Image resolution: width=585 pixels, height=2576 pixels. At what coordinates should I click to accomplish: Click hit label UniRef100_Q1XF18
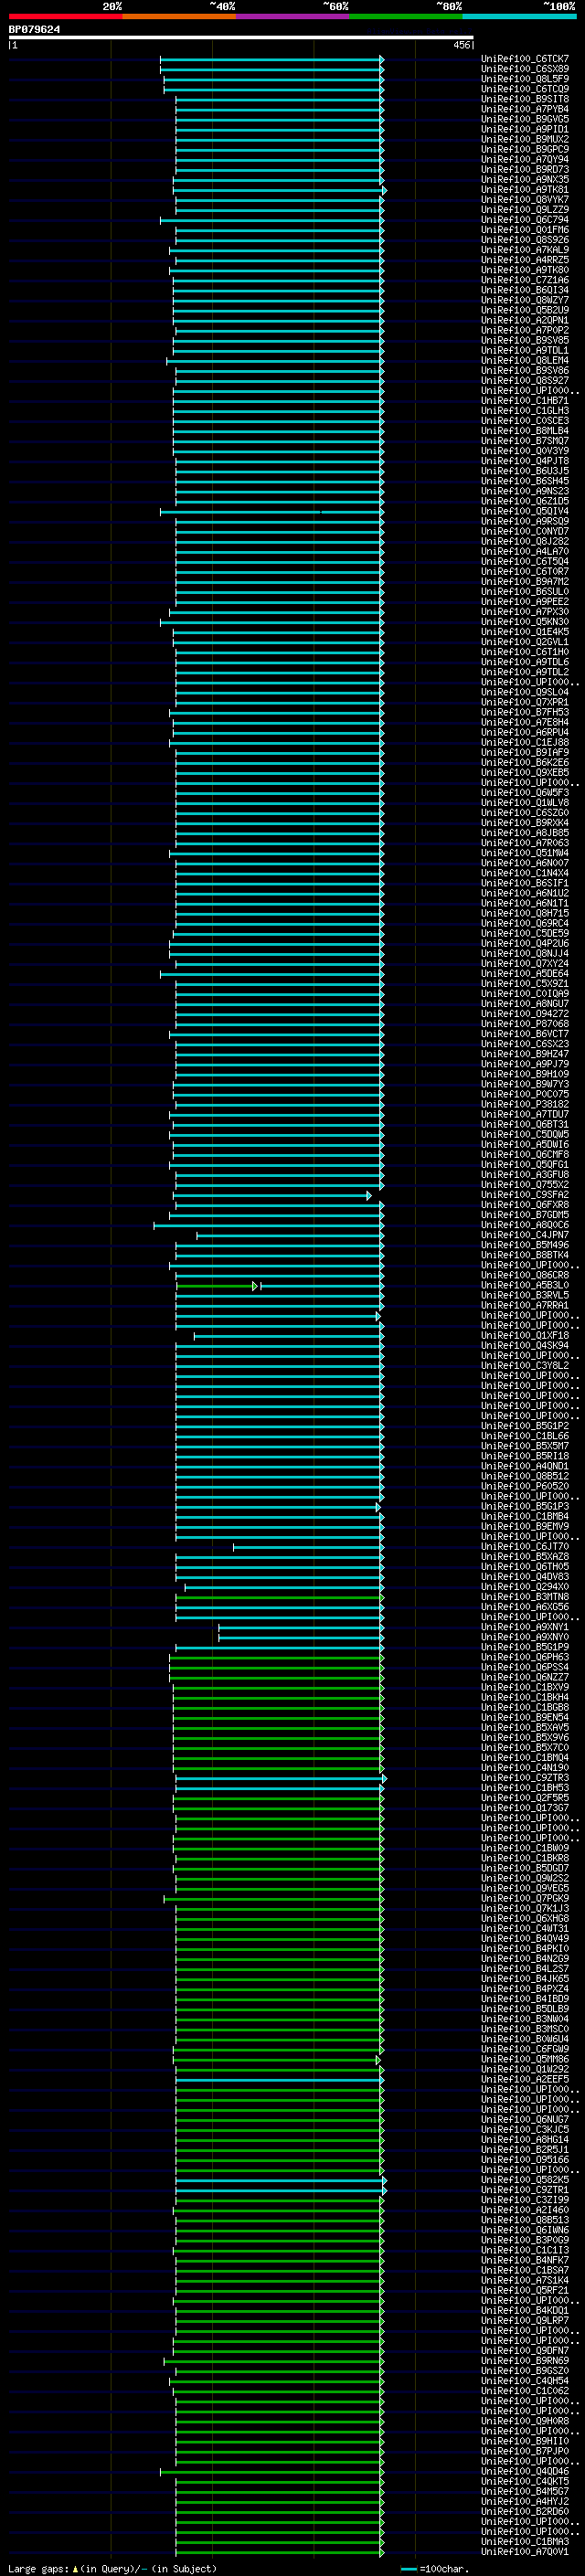(x=525, y=1336)
